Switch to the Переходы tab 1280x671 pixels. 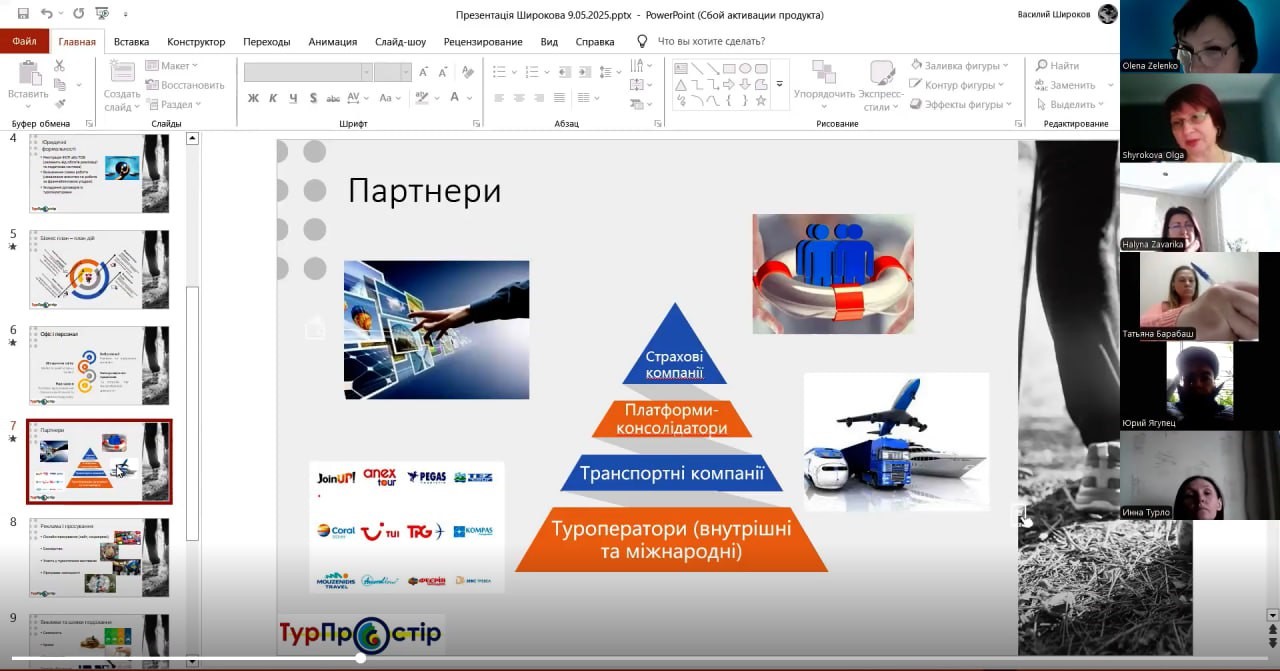tap(266, 41)
